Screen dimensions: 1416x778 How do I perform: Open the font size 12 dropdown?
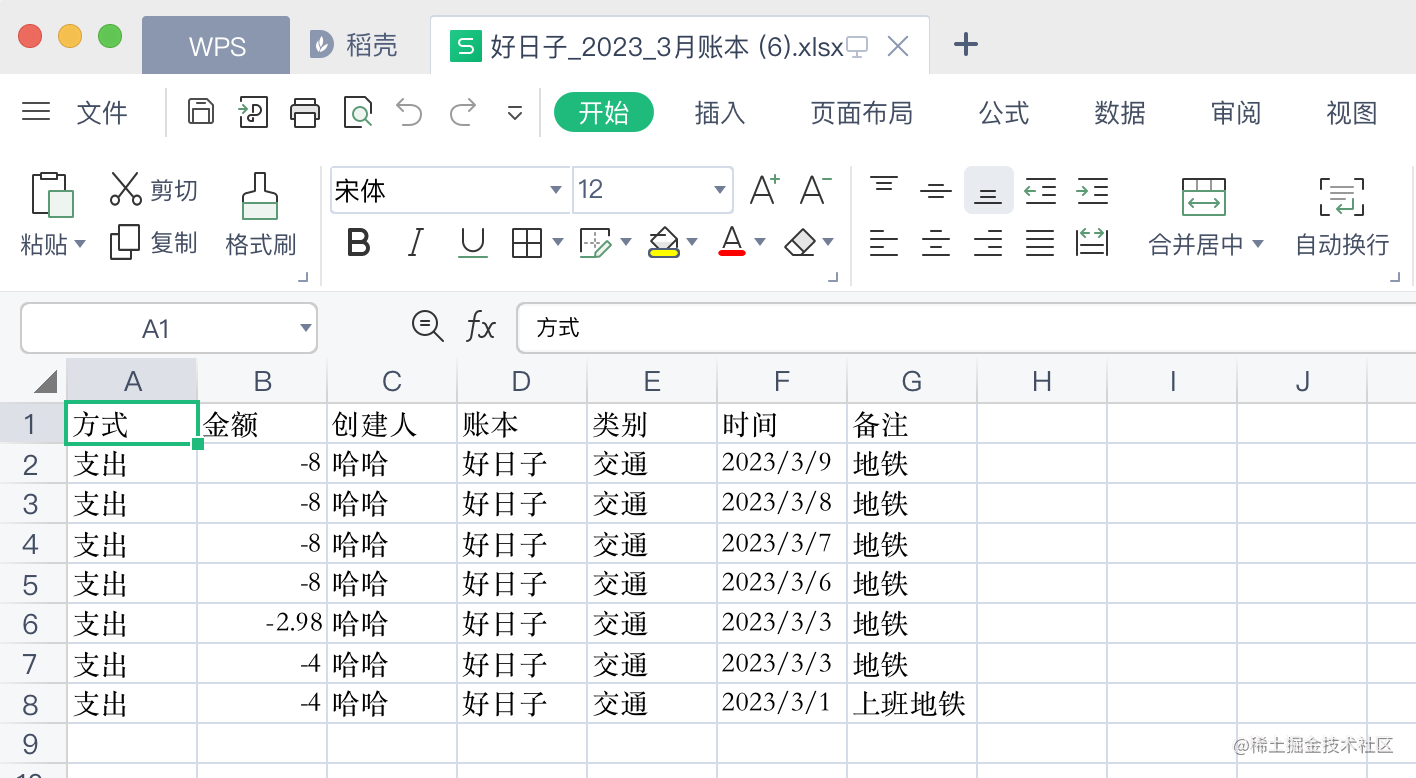click(x=719, y=190)
